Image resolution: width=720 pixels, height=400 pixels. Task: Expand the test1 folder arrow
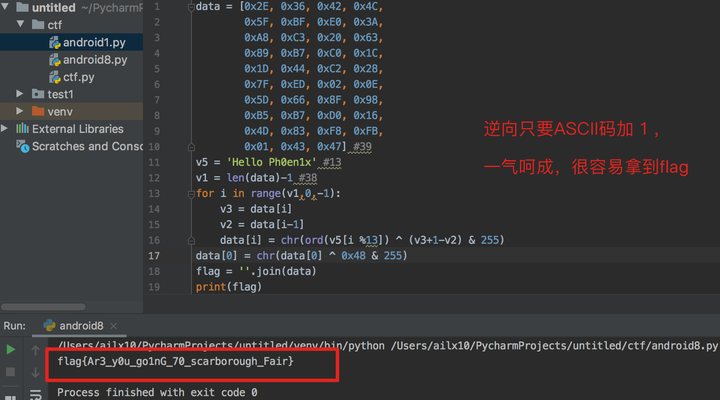click(x=20, y=94)
